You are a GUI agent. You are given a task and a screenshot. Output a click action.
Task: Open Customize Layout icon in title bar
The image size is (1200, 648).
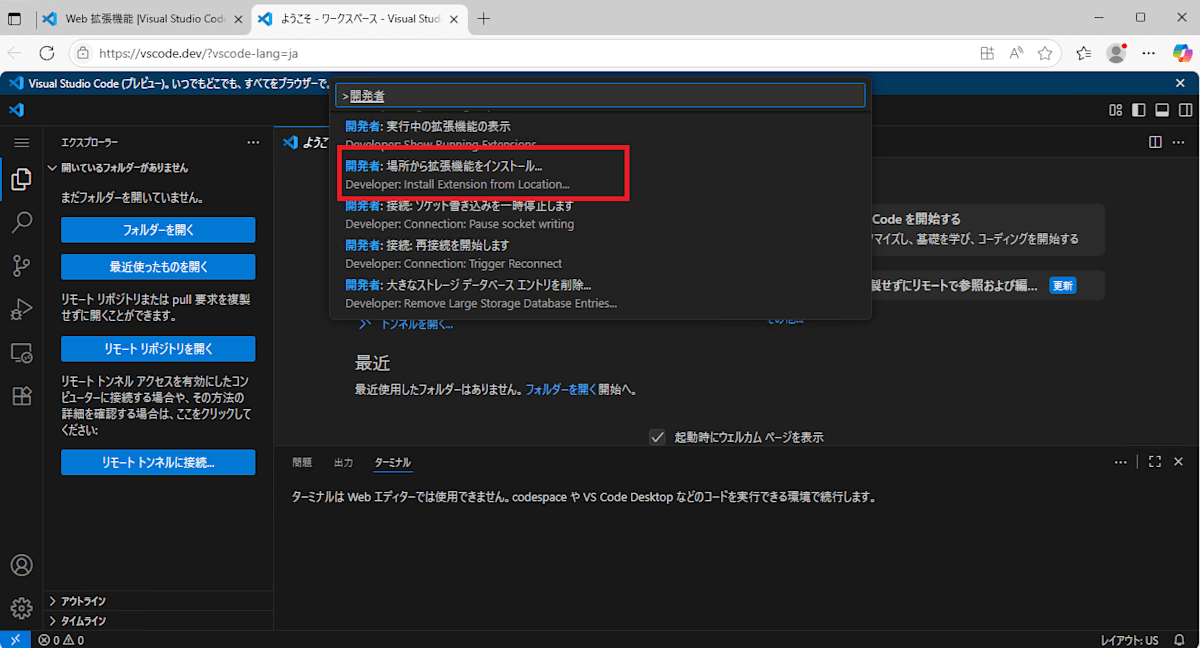click(x=1115, y=110)
